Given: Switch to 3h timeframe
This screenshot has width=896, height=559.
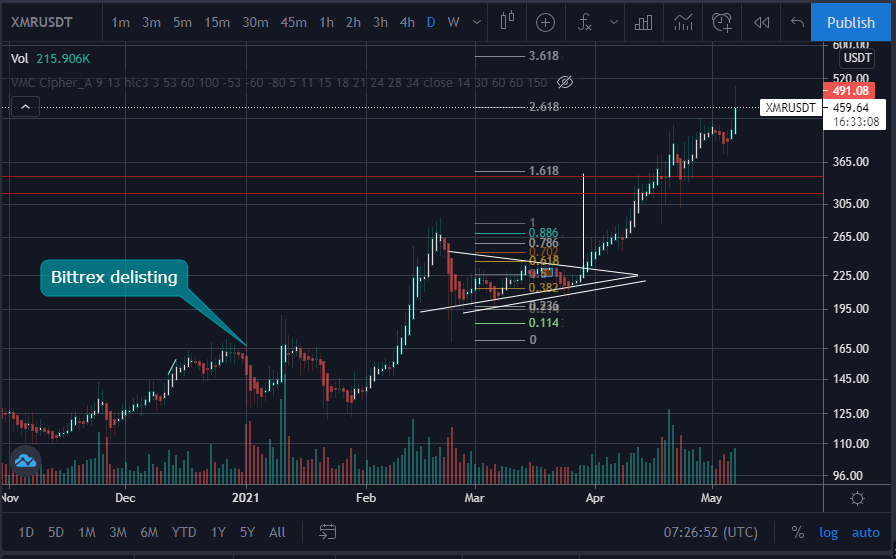Looking at the screenshot, I should (x=380, y=22).
